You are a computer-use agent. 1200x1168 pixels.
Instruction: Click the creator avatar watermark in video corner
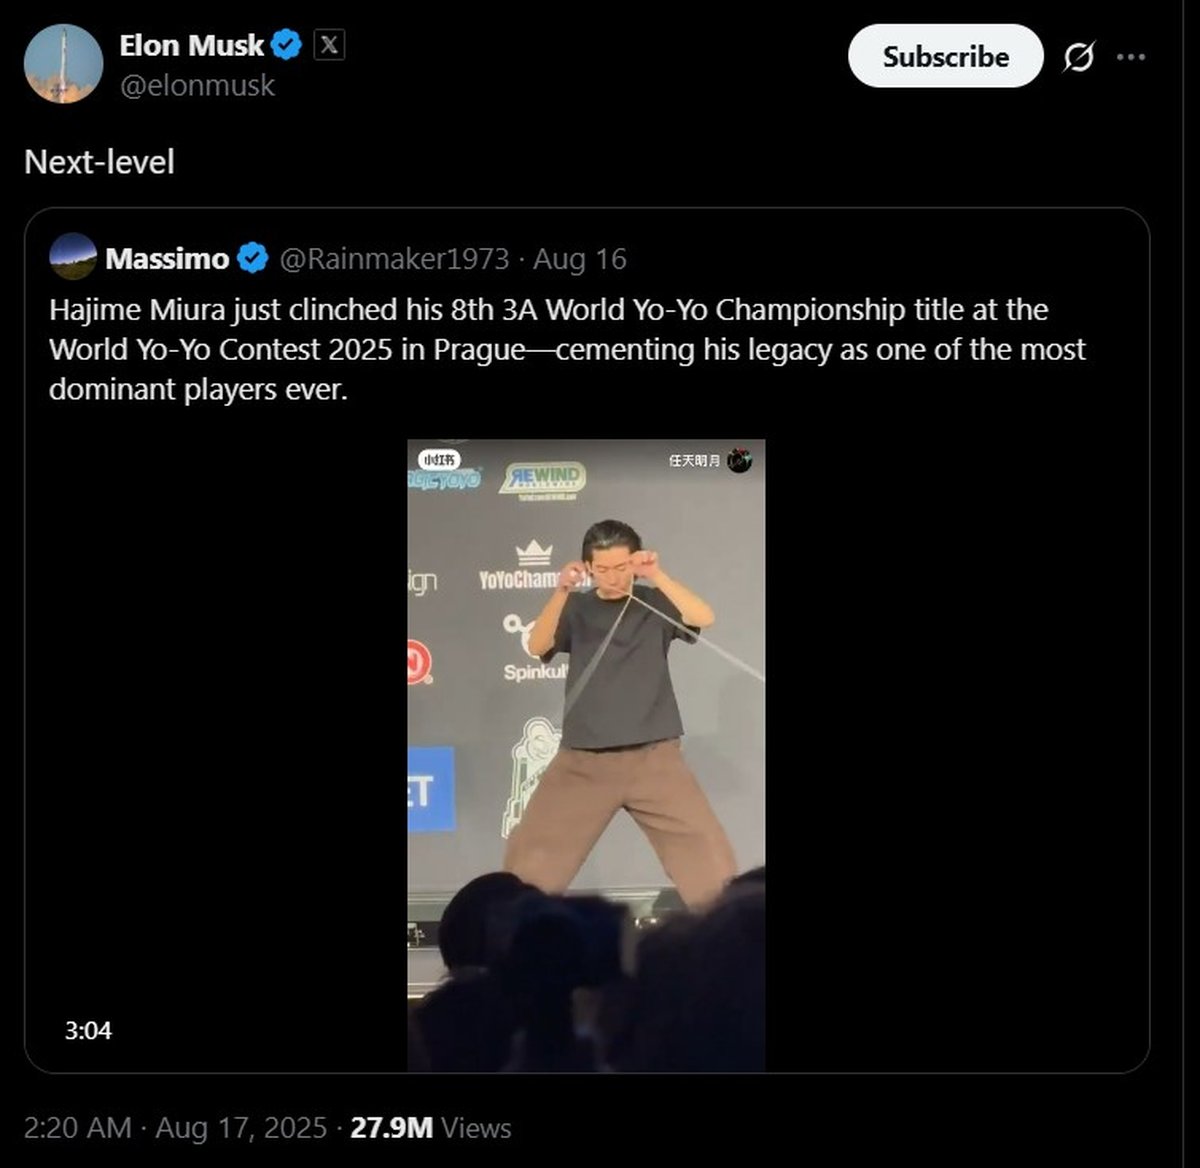(739, 461)
